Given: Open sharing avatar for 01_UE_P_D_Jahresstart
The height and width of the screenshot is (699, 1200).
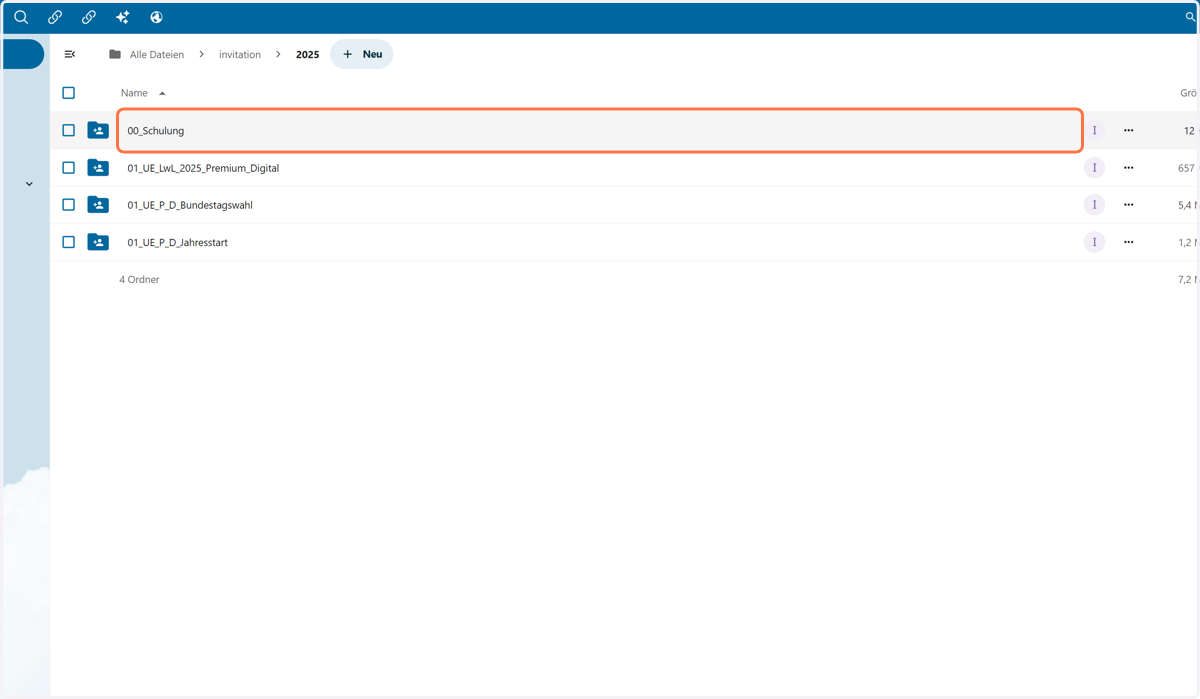Looking at the screenshot, I should pyautogui.click(x=1095, y=242).
